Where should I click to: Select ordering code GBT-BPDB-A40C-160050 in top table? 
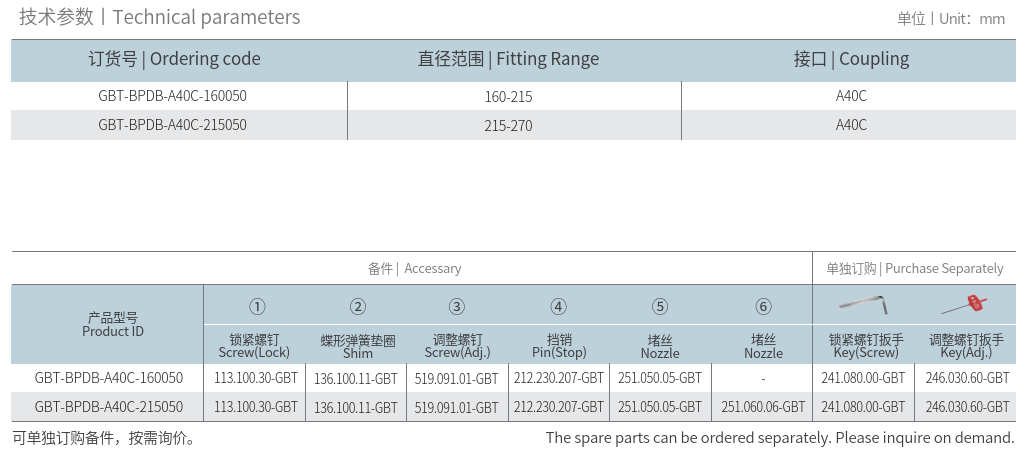click(x=173, y=97)
